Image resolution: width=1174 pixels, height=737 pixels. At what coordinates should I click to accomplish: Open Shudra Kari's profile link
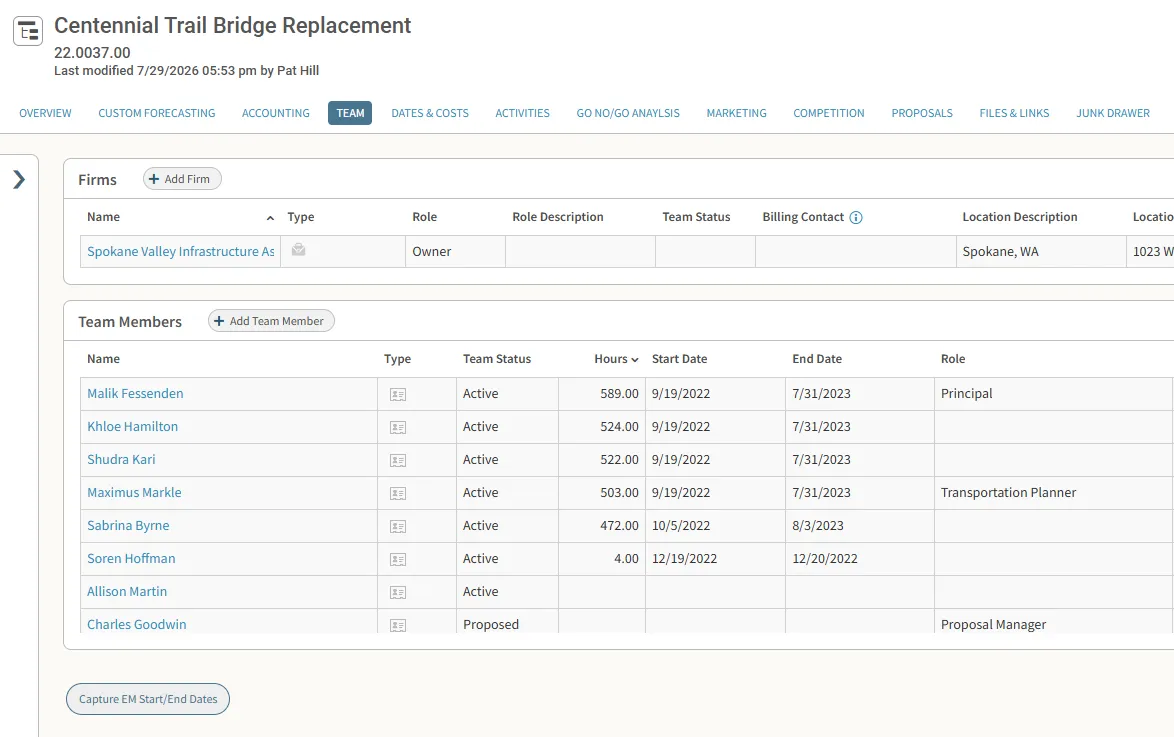click(x=121, y=459)
